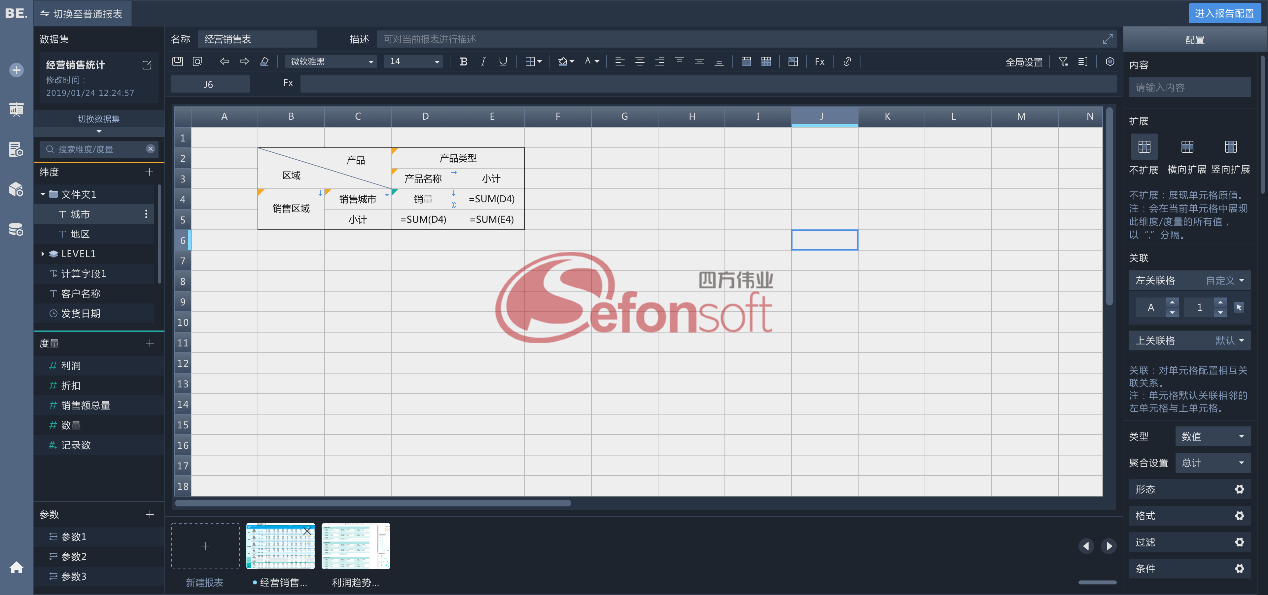Select the 竖向扩展 vertical expansion option
1268x595 pixels.
(x=1230, y=148)
